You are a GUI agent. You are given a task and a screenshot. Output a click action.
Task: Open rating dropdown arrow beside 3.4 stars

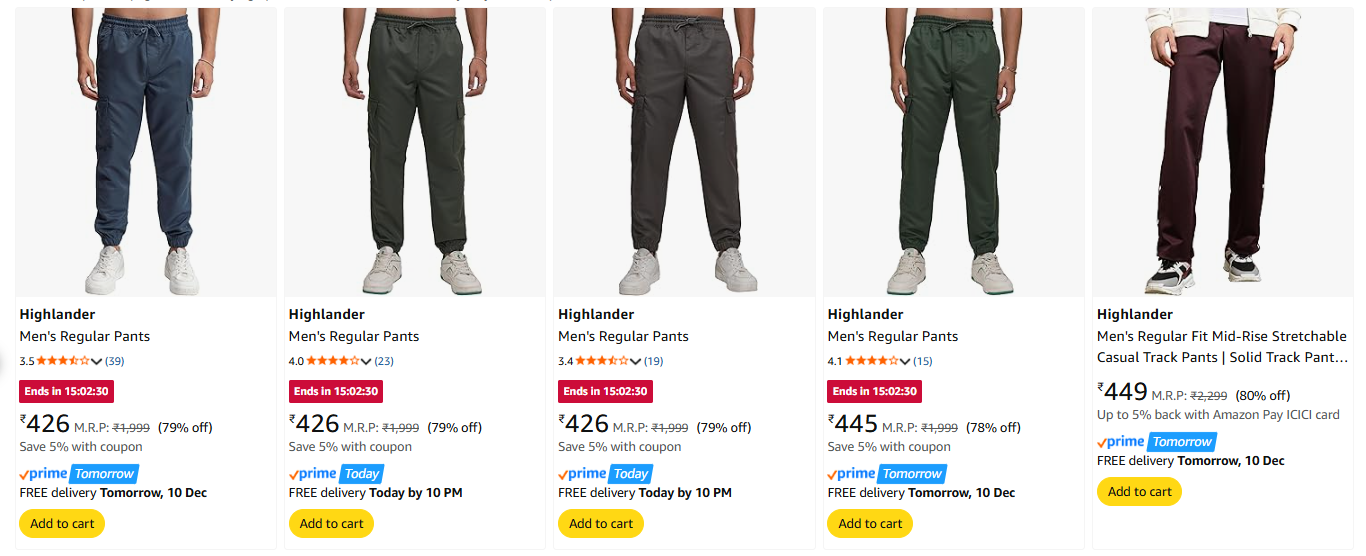pos(636,362)
